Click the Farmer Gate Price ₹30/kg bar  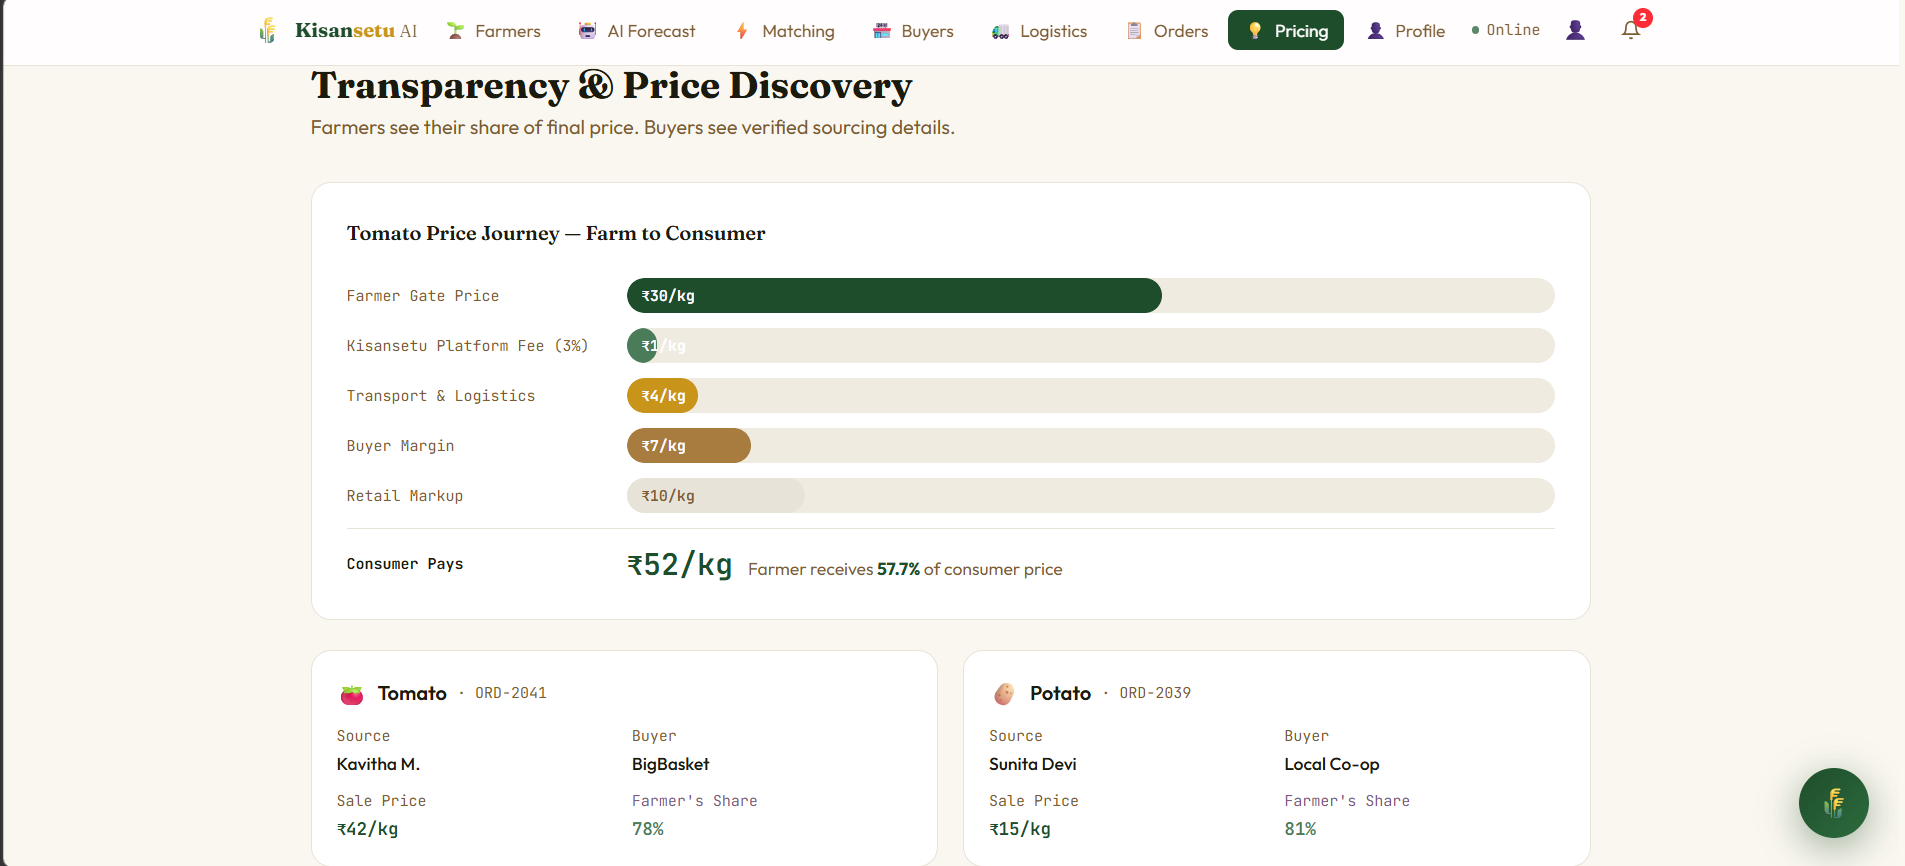[894, 296]
